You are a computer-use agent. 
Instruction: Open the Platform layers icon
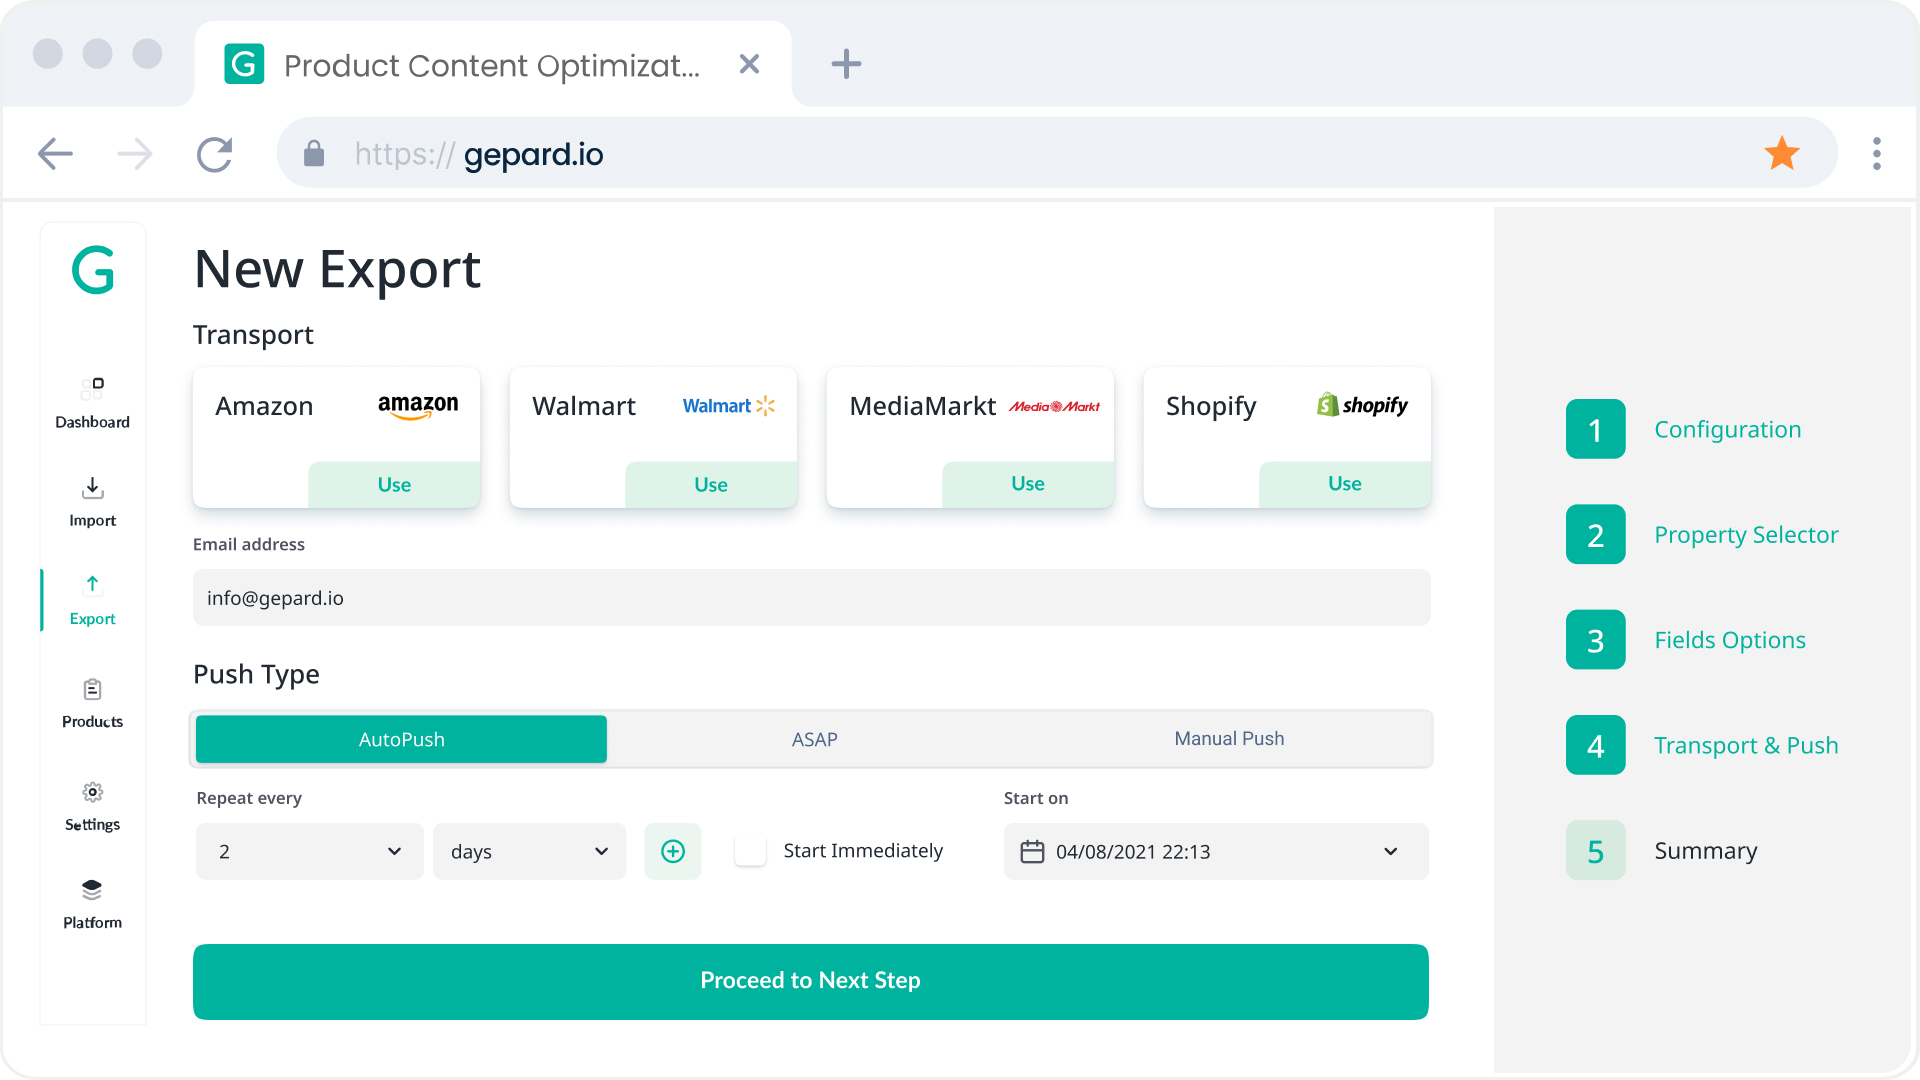(92, 890)
